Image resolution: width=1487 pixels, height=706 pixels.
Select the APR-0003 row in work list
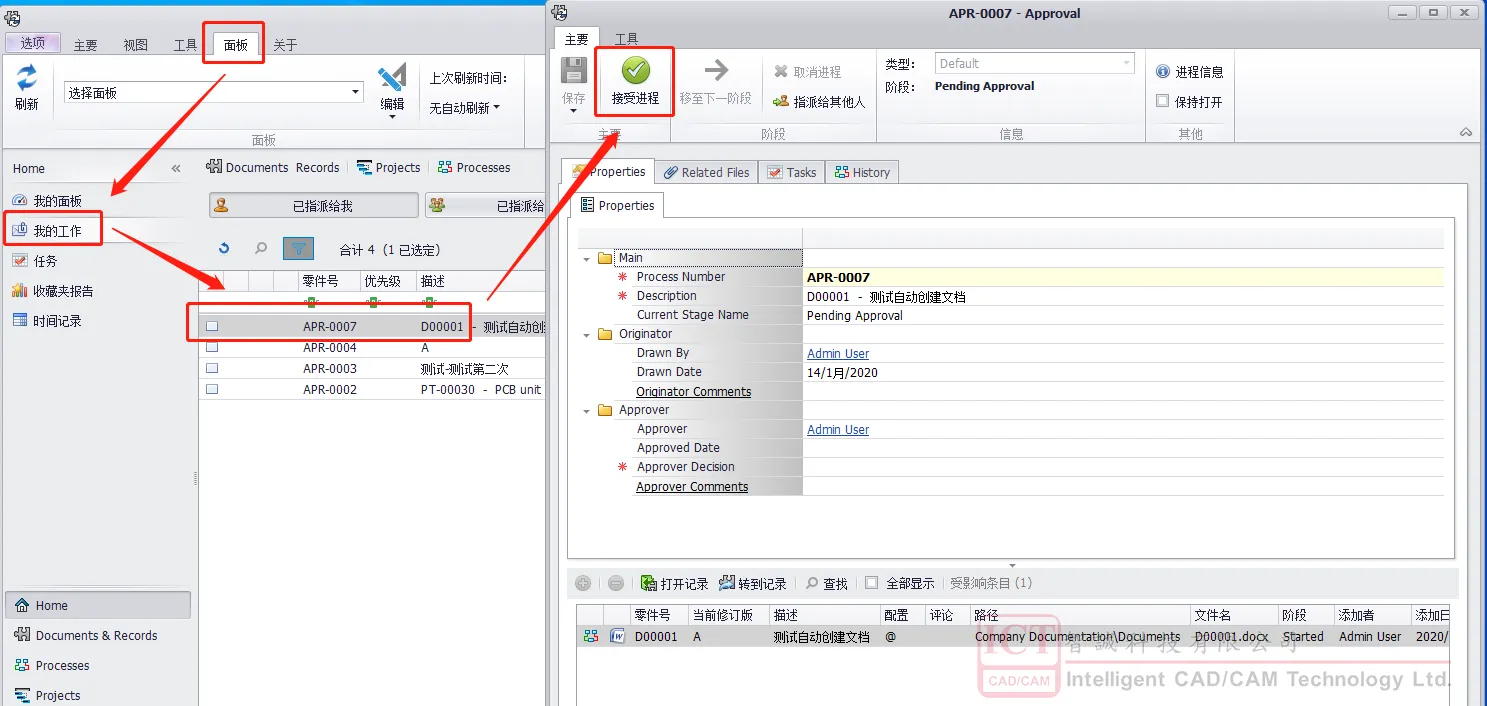coord(372,369)
